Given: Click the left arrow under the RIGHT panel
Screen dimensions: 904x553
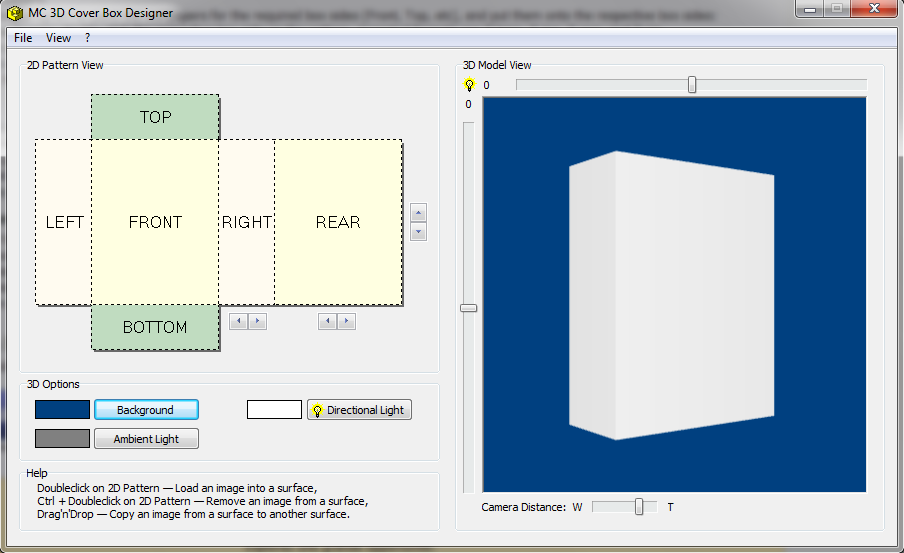Looking at the screenshot, I should 238,321.
